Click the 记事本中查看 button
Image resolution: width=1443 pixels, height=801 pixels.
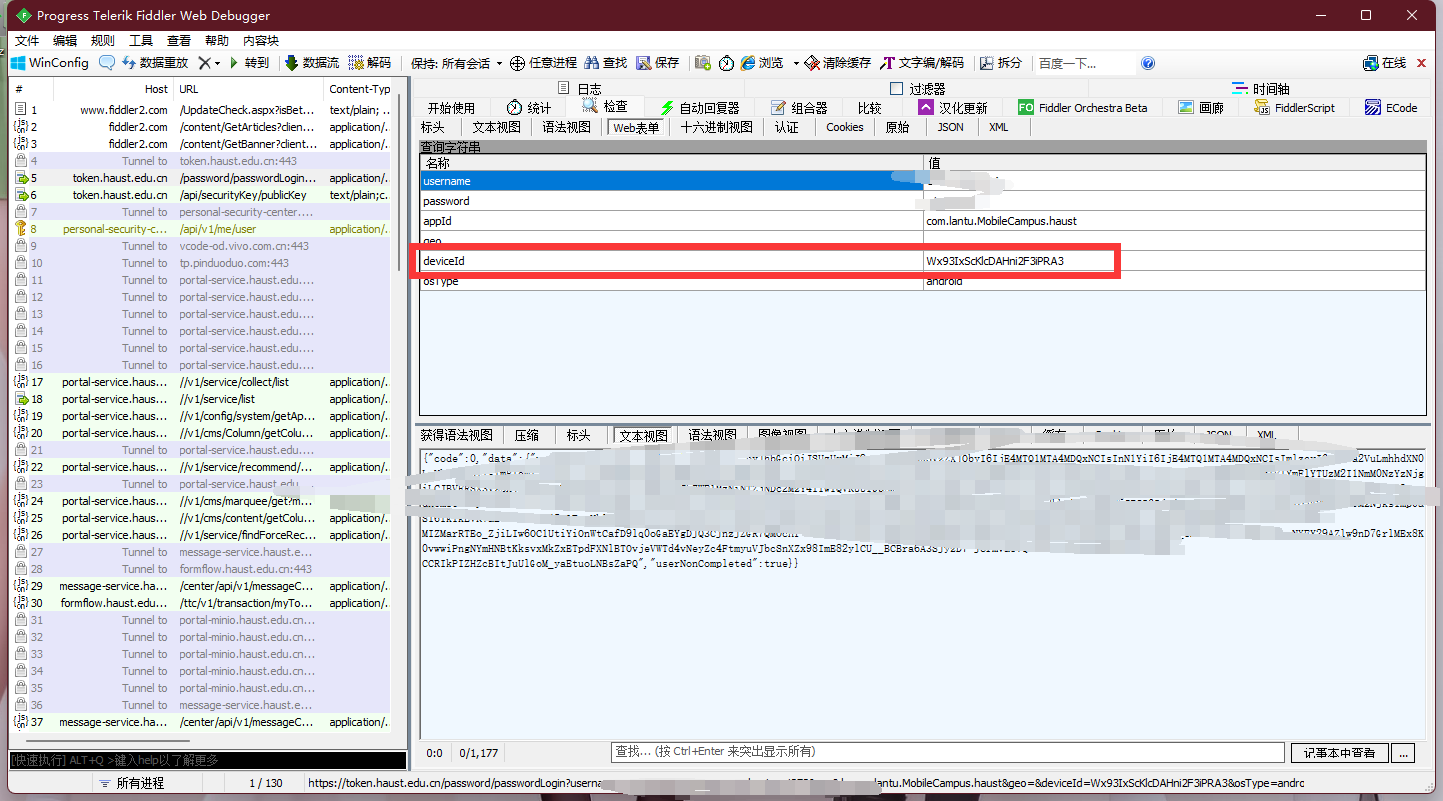1339,752
